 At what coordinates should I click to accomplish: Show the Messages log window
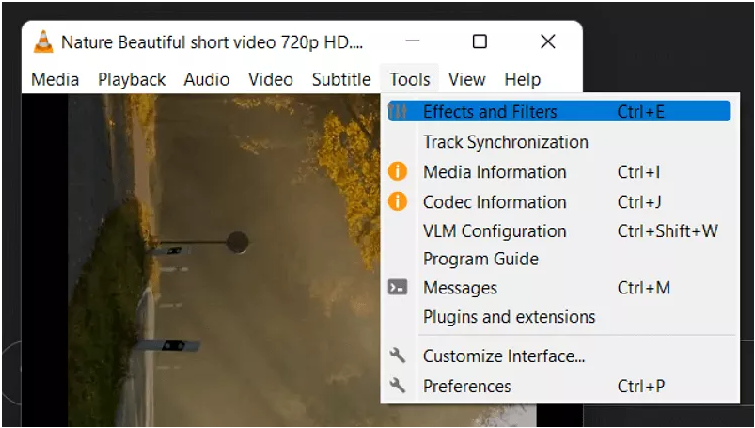(560, 288)
